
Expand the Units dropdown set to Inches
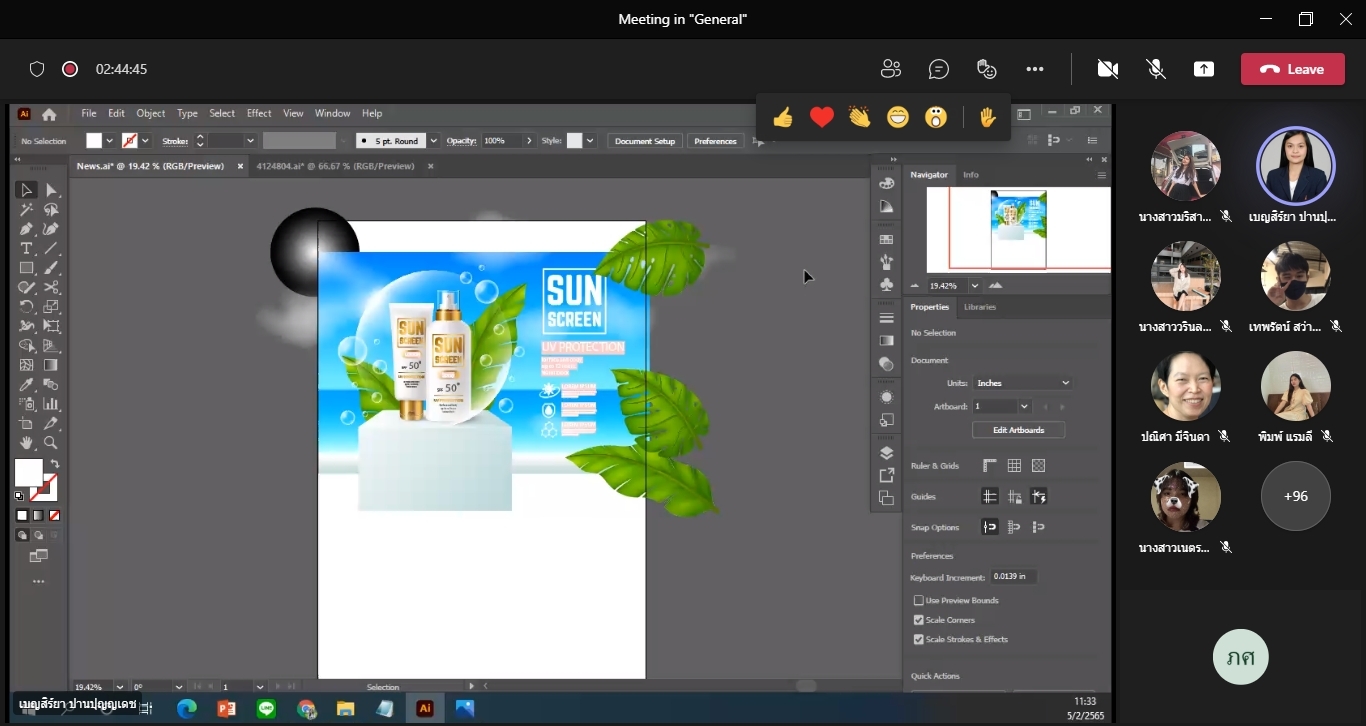(x=1022, y=383)
